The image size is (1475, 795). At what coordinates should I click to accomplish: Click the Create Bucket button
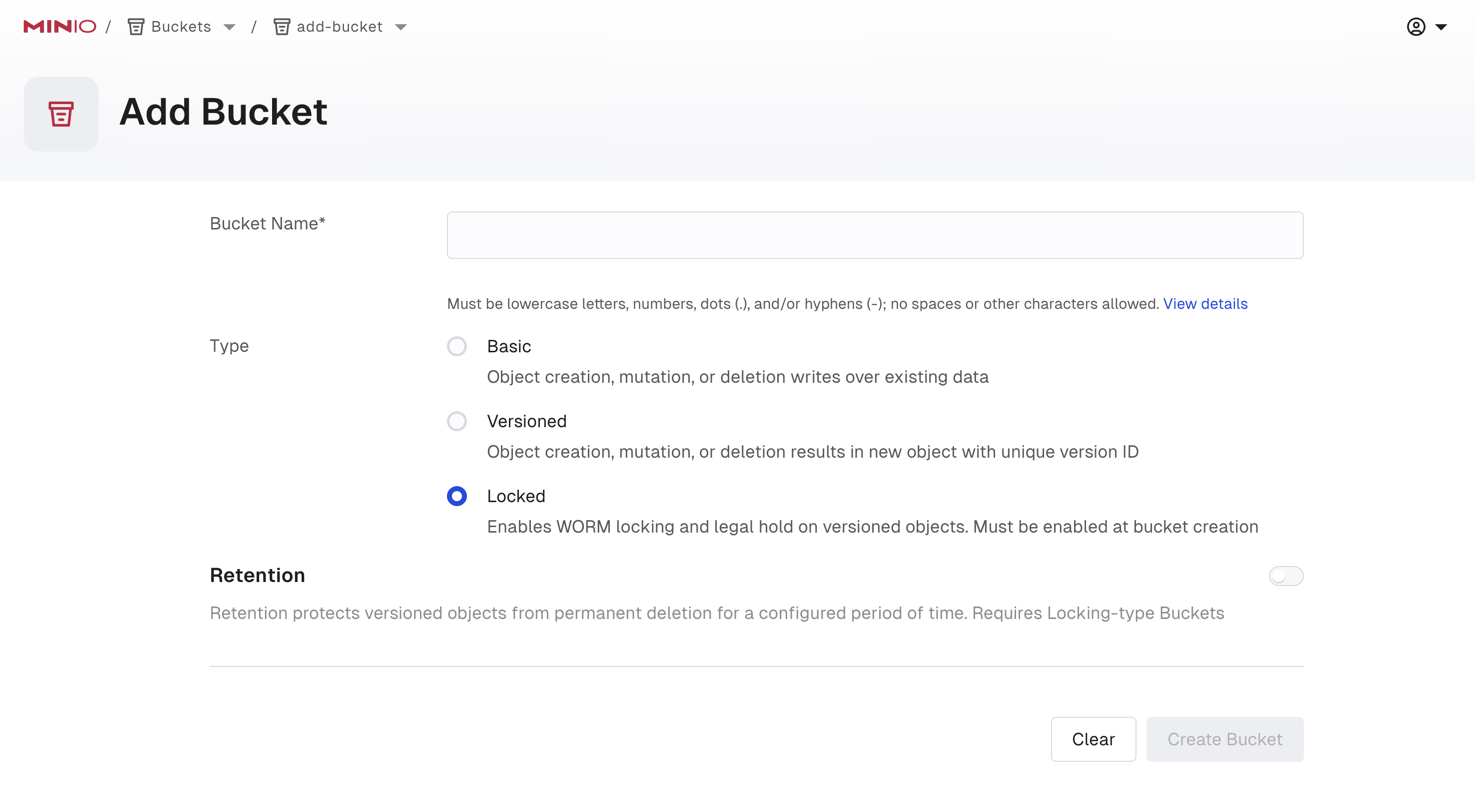[1224, 739]
